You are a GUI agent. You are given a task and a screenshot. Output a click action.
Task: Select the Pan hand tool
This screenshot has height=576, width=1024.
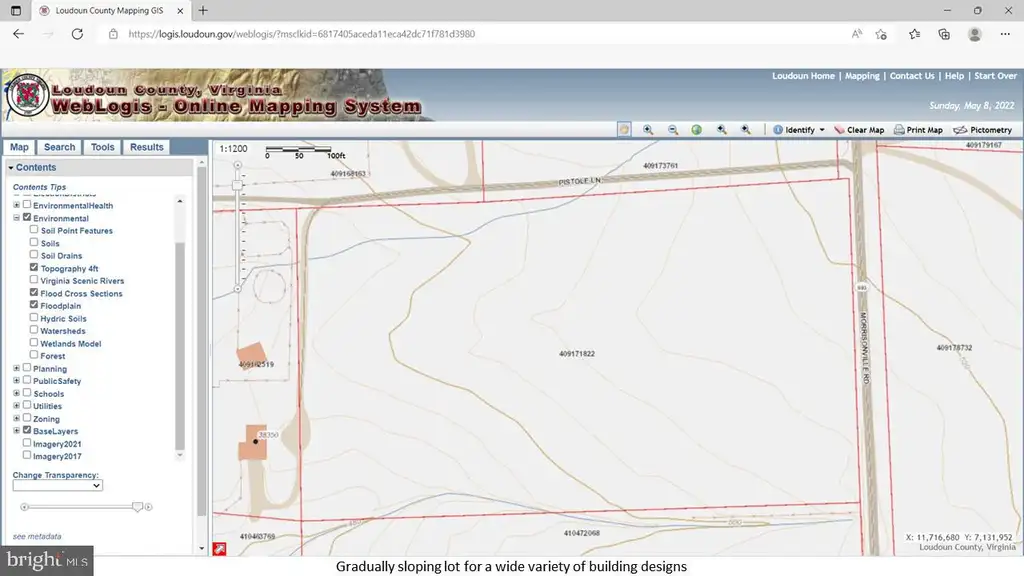point(624,130)
